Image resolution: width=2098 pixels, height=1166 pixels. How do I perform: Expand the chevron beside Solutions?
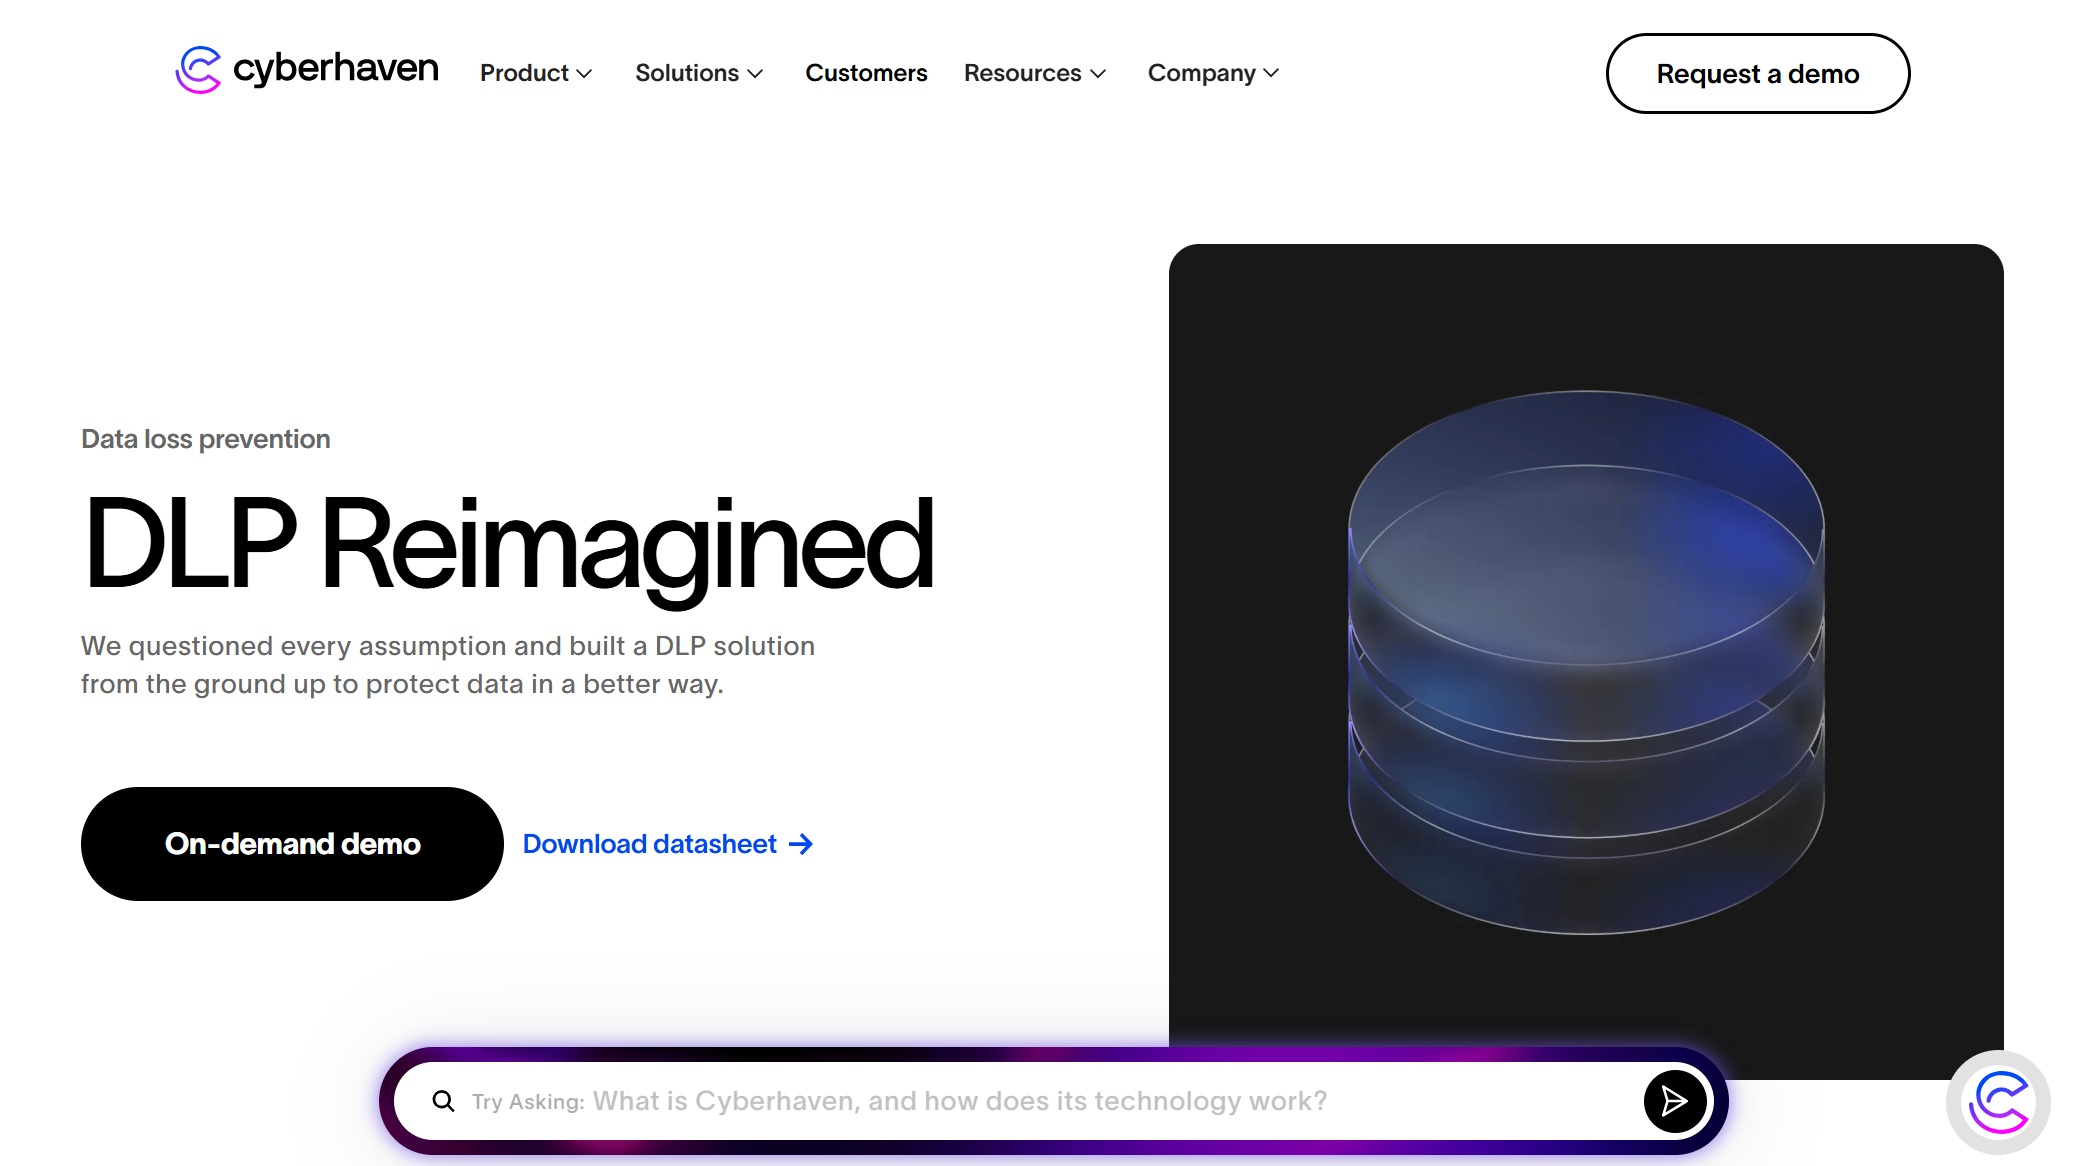click(756, 74)
